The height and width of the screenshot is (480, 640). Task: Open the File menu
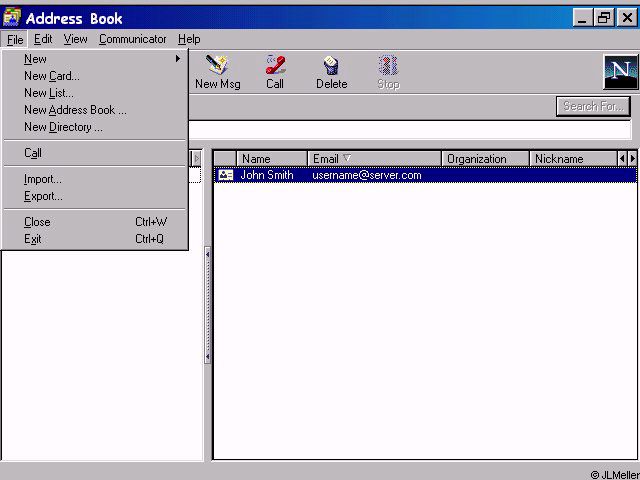coord(15,40)
